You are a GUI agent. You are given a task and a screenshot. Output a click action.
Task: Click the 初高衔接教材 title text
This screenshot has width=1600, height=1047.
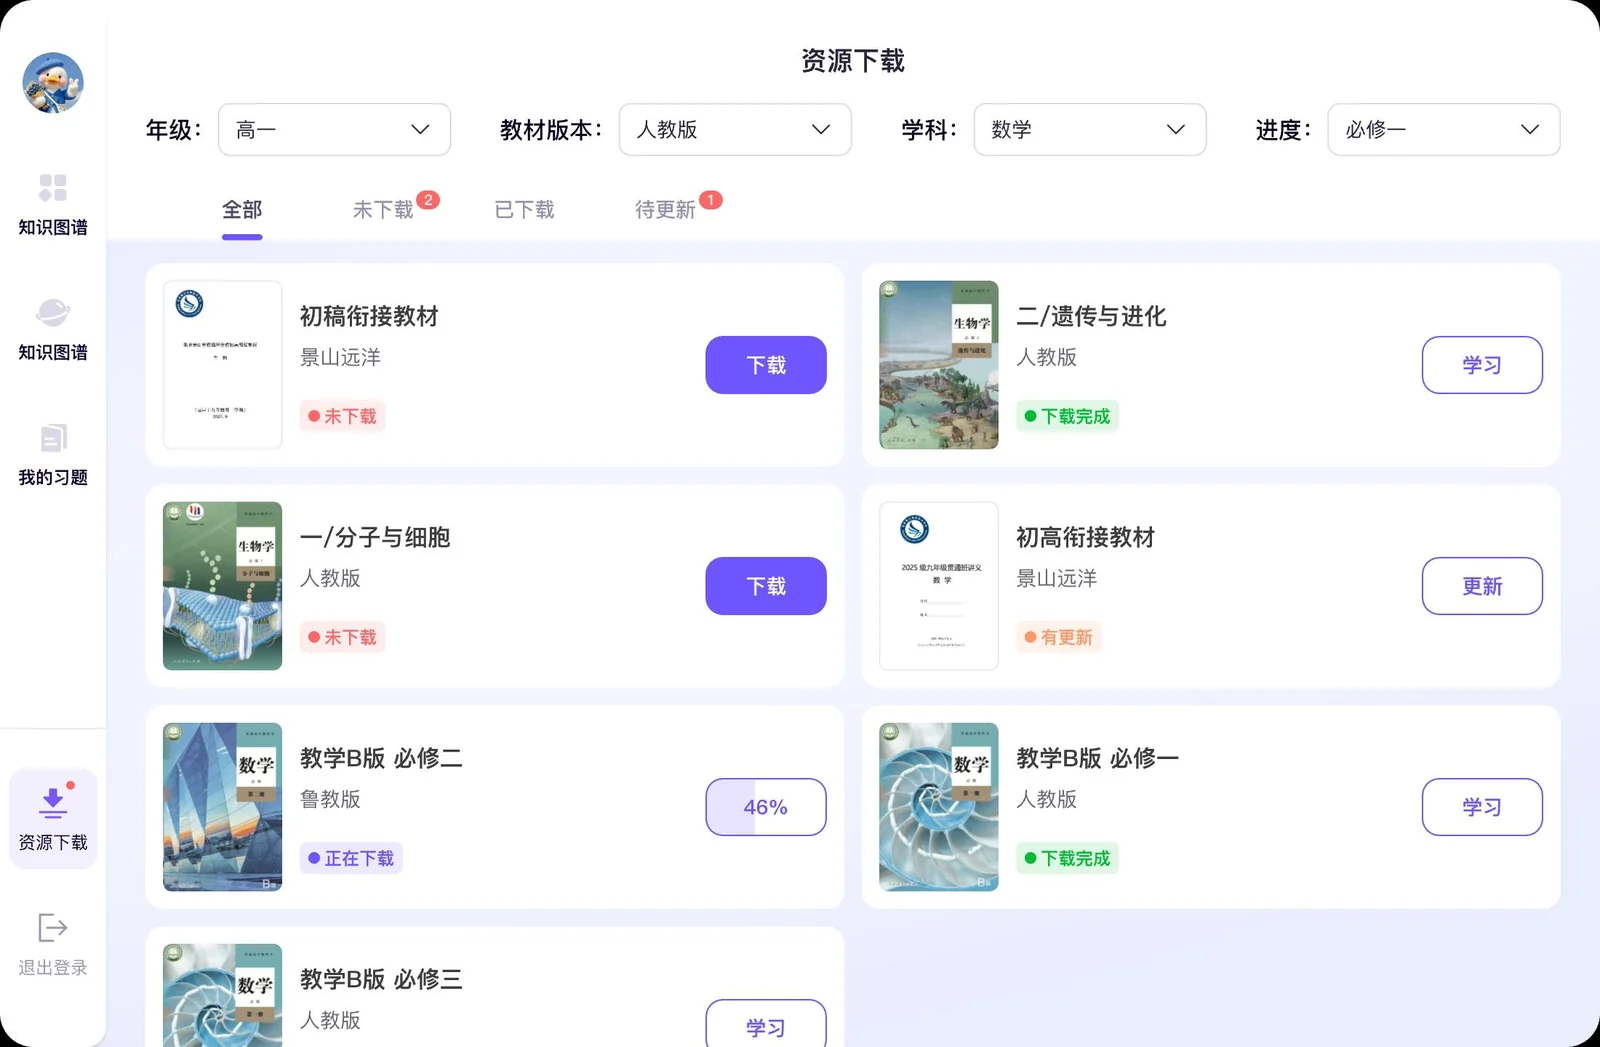(x=1085, y=538)
